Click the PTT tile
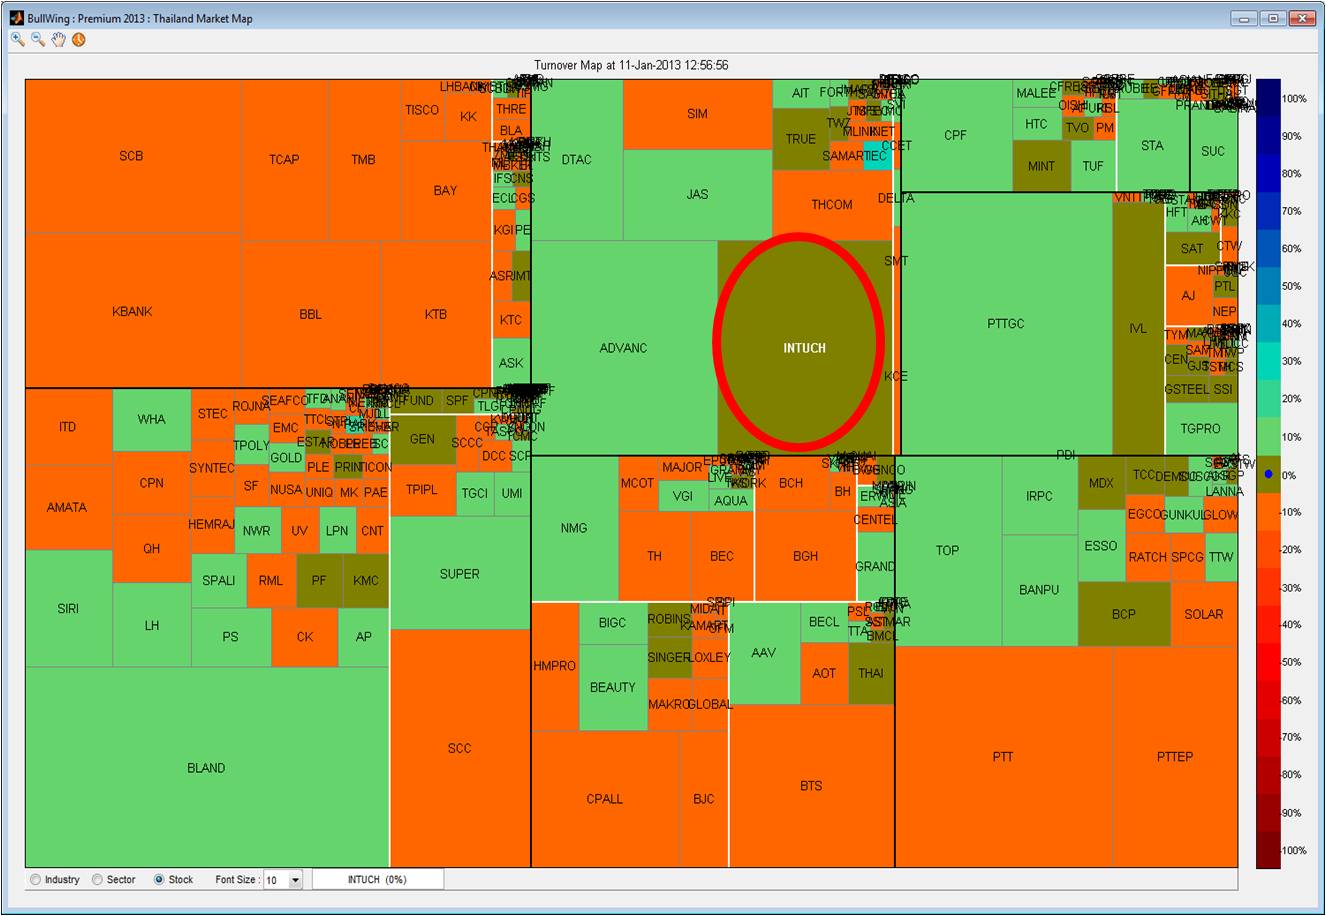 coord(1003,757)
